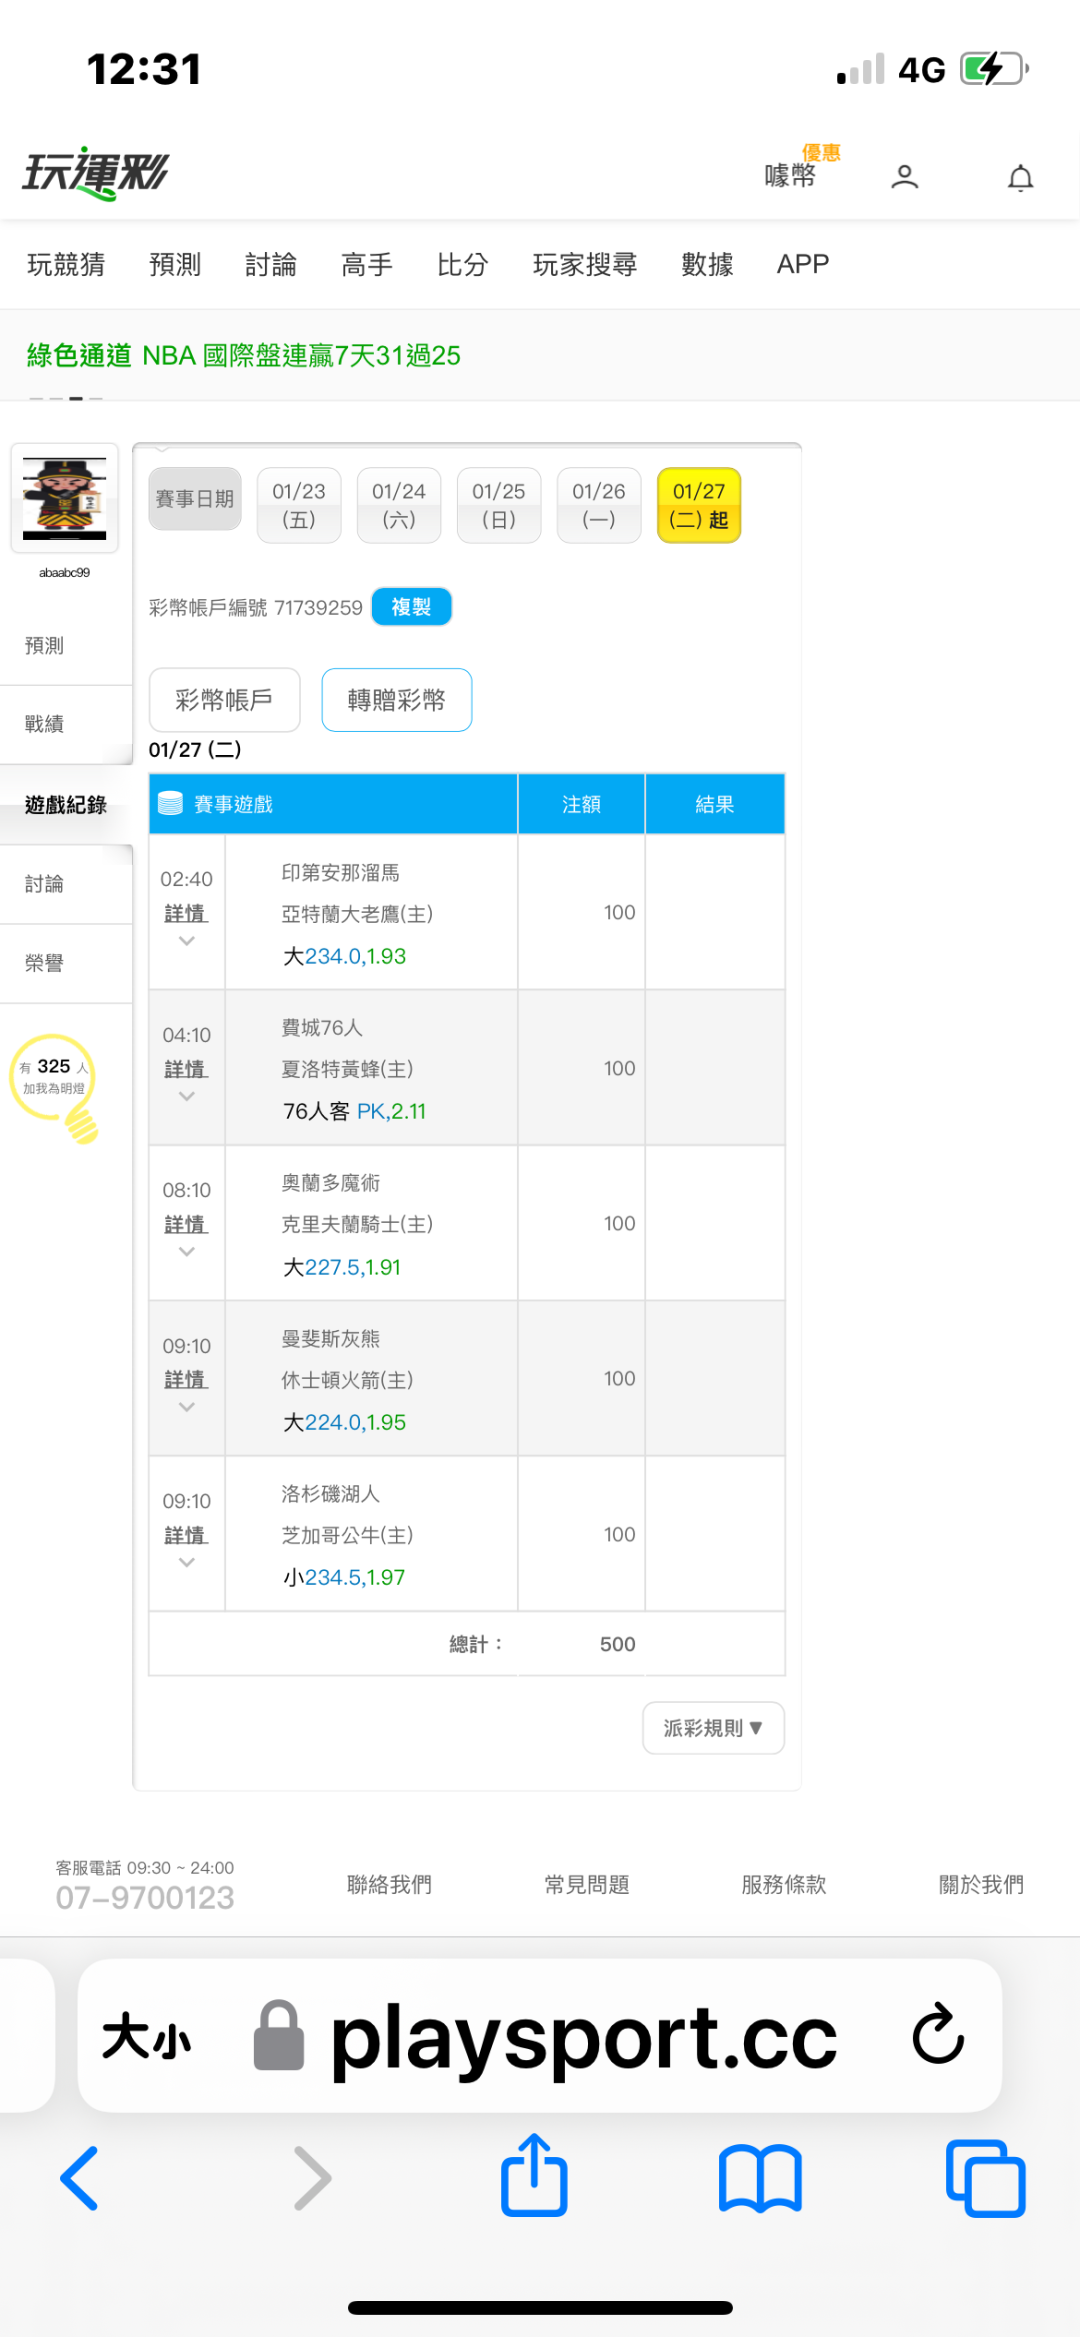Image resolution: width=1080 pixels, height=2337 pixels.
Task: Tap the playsport.cc address bar
Action: coord(583,2036)
